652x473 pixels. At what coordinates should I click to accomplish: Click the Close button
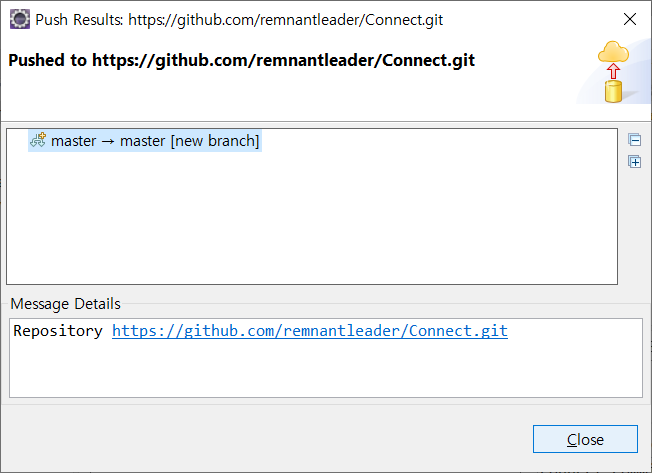pyautogui.click(x=585, y=439)
